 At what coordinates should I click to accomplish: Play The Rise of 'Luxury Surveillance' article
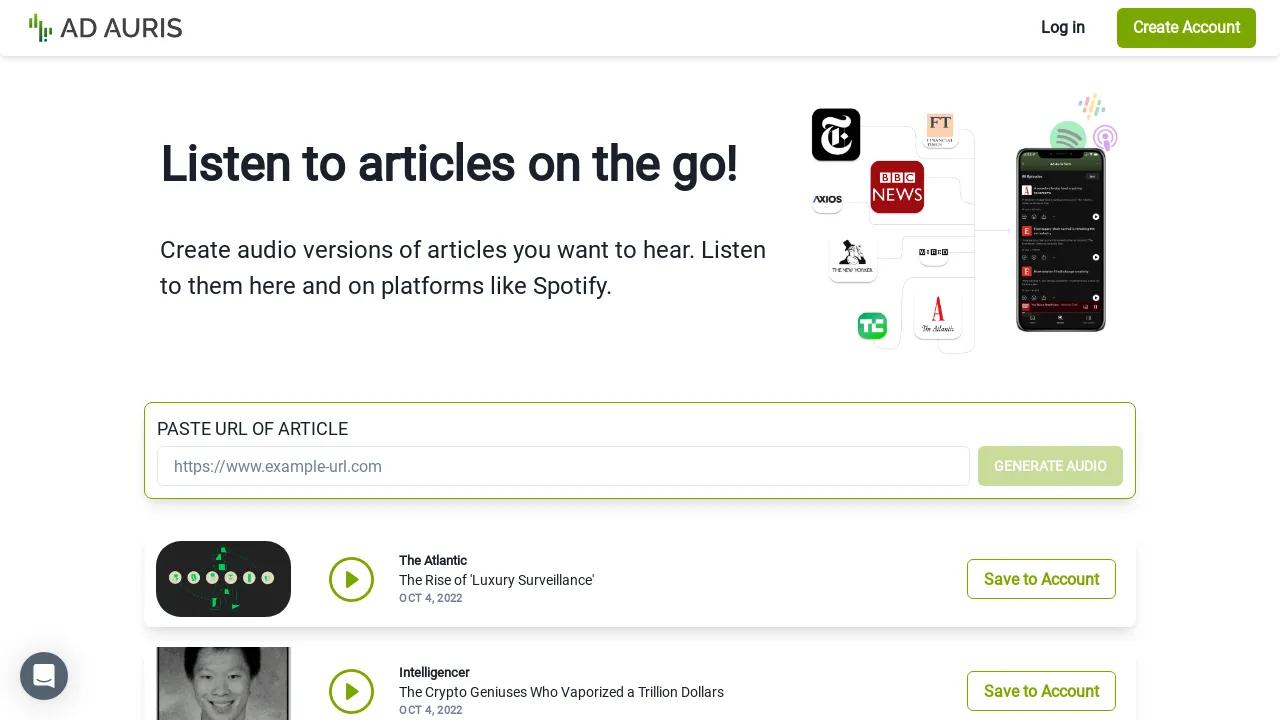click(x=351, y=579)
